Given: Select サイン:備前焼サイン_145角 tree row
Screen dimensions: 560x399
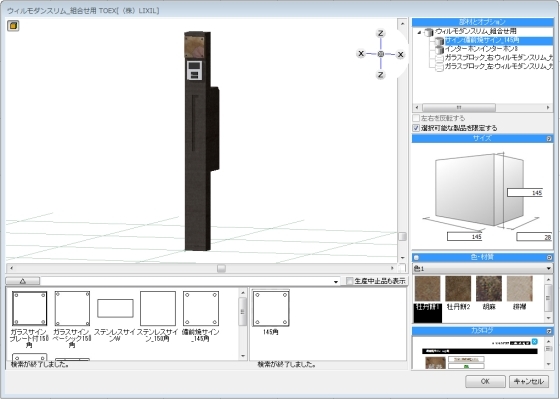Looking at the screenshot, I should (x=499, y=41).
